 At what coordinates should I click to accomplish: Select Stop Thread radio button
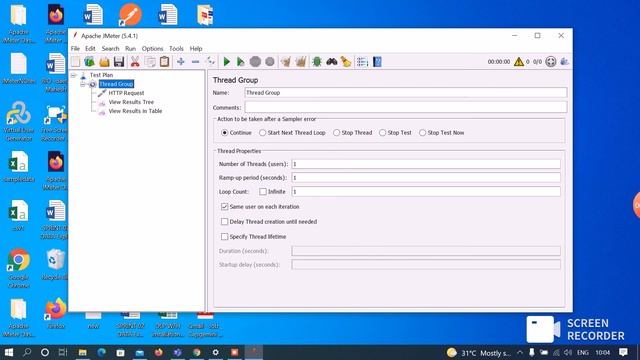[x=336, y=133]
